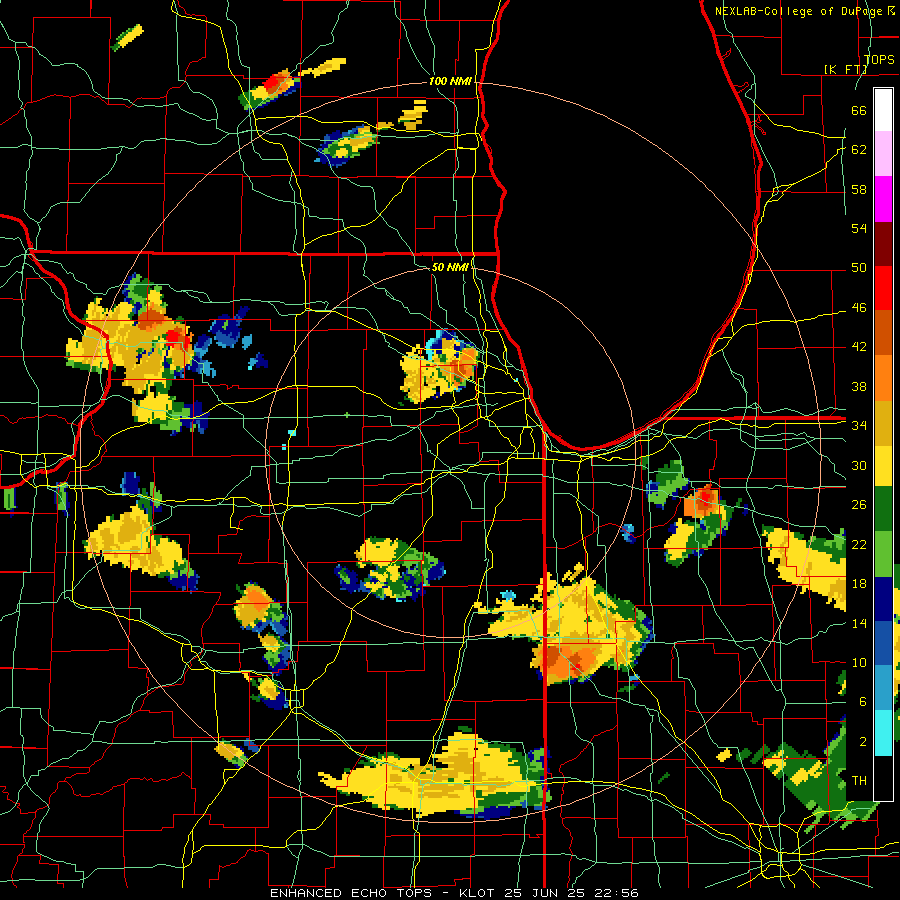The height and width of the screenshot is (900, 900).
Task: Select the light green legend swatch
Action: 883,554
